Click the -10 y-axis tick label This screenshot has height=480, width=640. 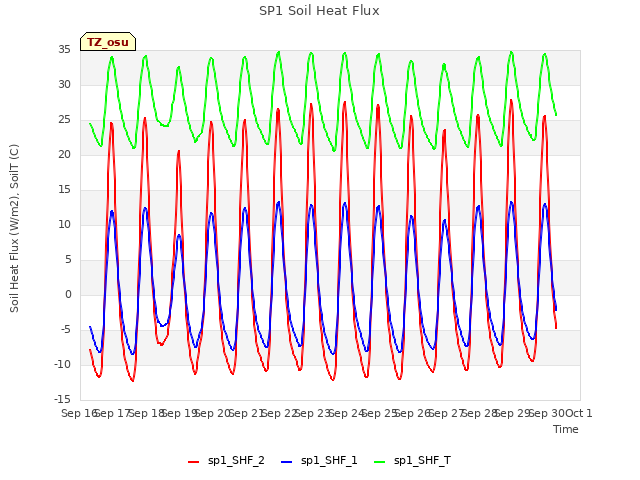click(x=62, y=364)
